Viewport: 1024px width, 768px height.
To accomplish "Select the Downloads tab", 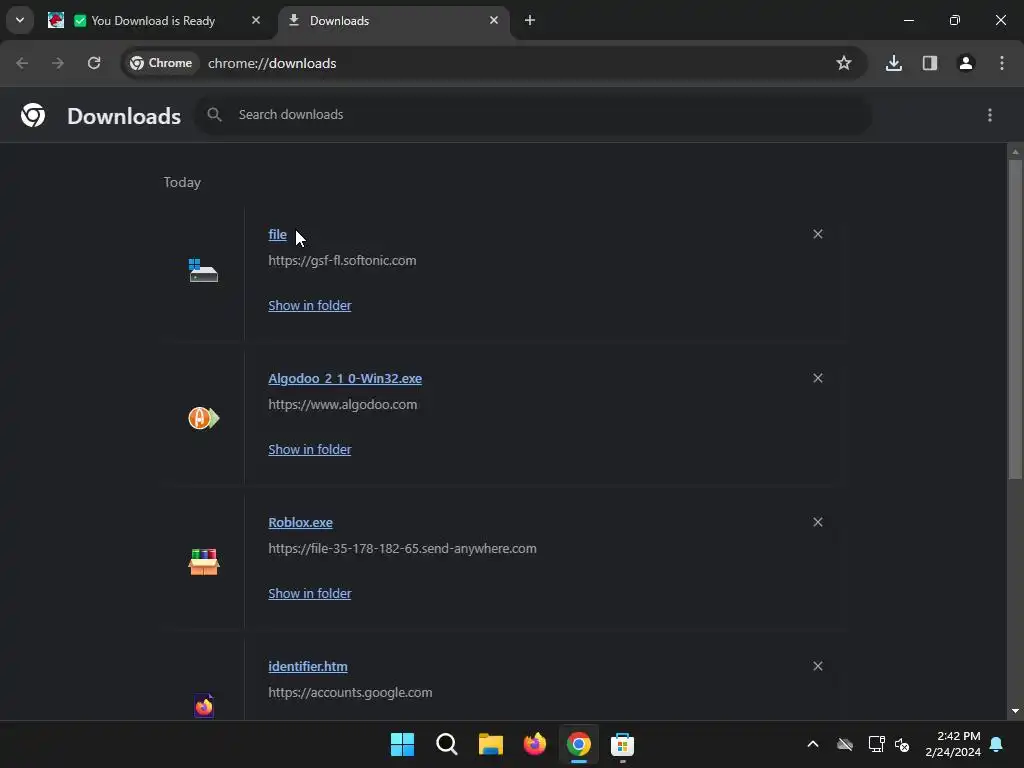I will point(394,21).
